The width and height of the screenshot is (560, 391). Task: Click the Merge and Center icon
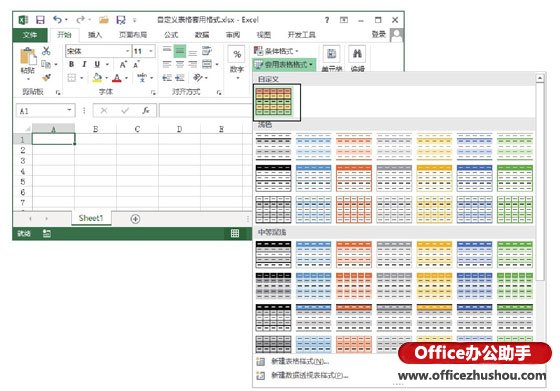(x=207, y=64)
